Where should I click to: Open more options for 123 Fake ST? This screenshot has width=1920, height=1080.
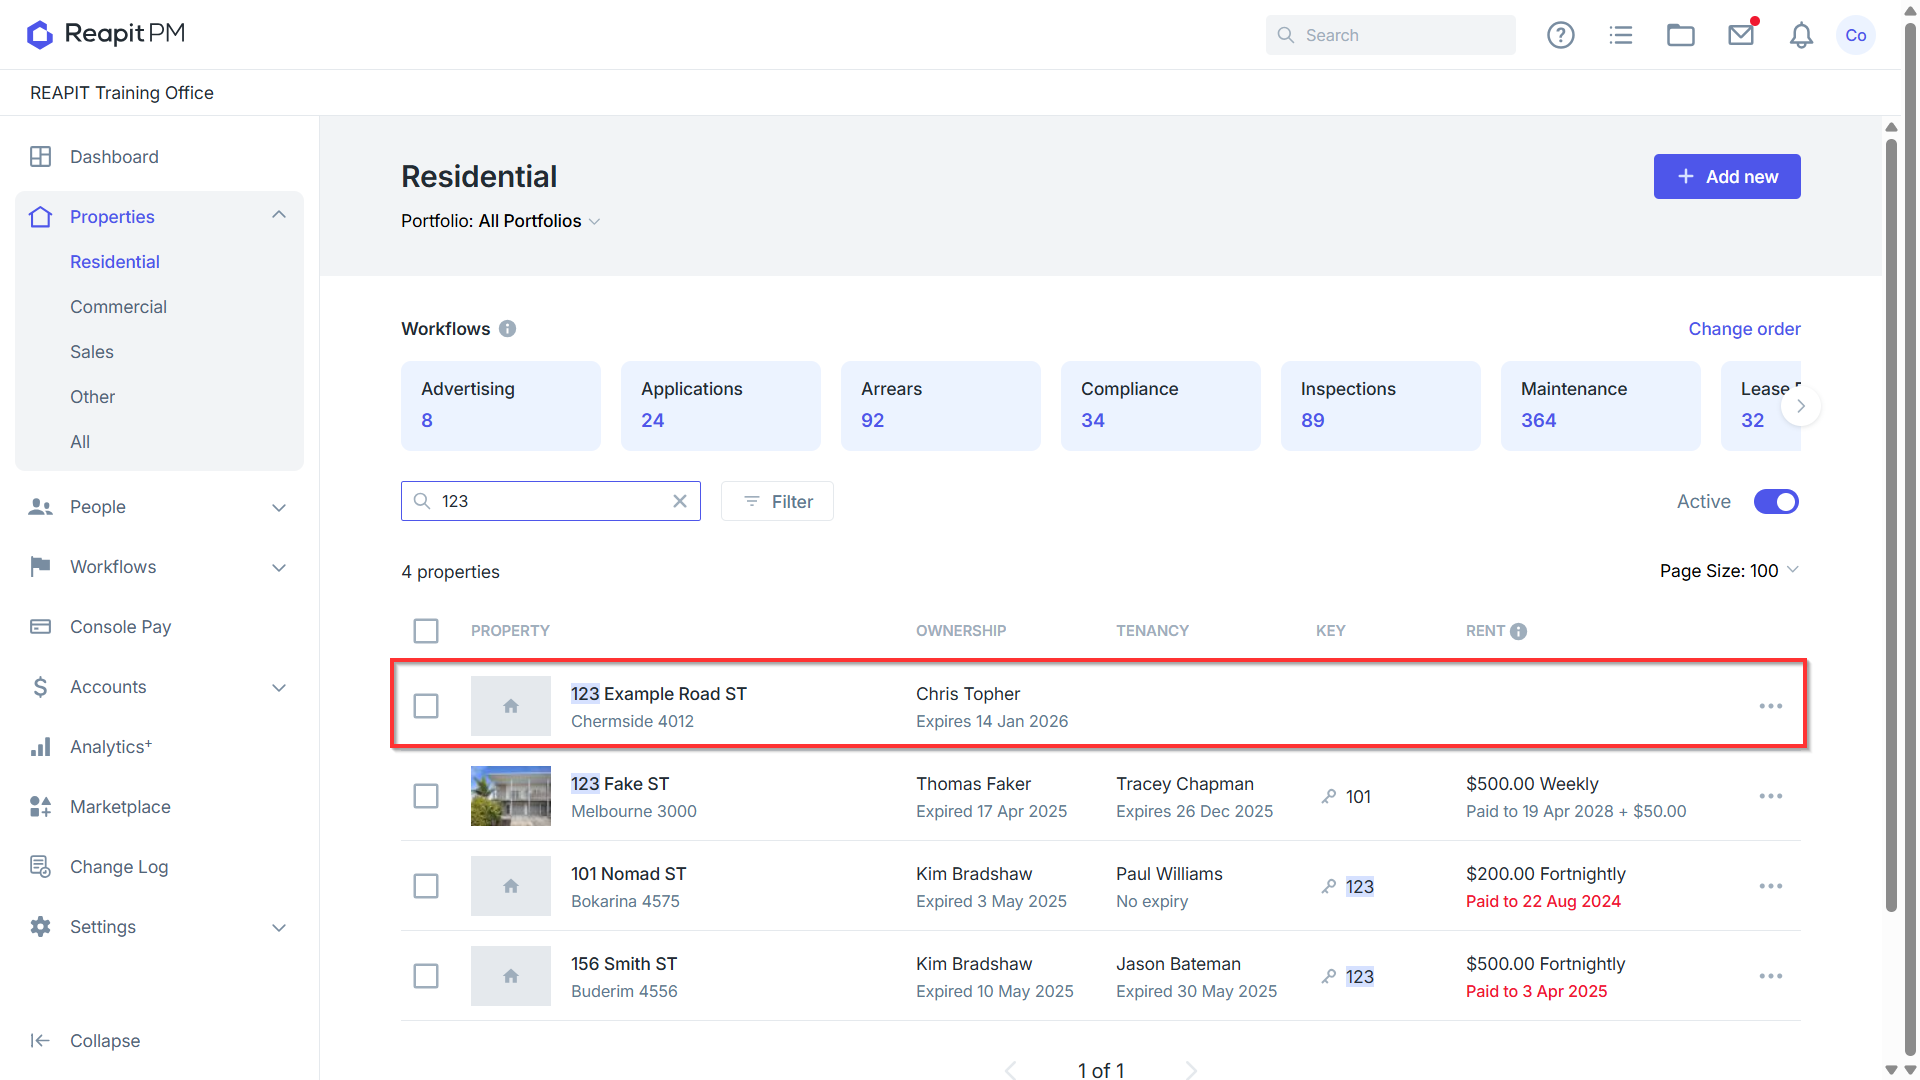click(1771, 796)
